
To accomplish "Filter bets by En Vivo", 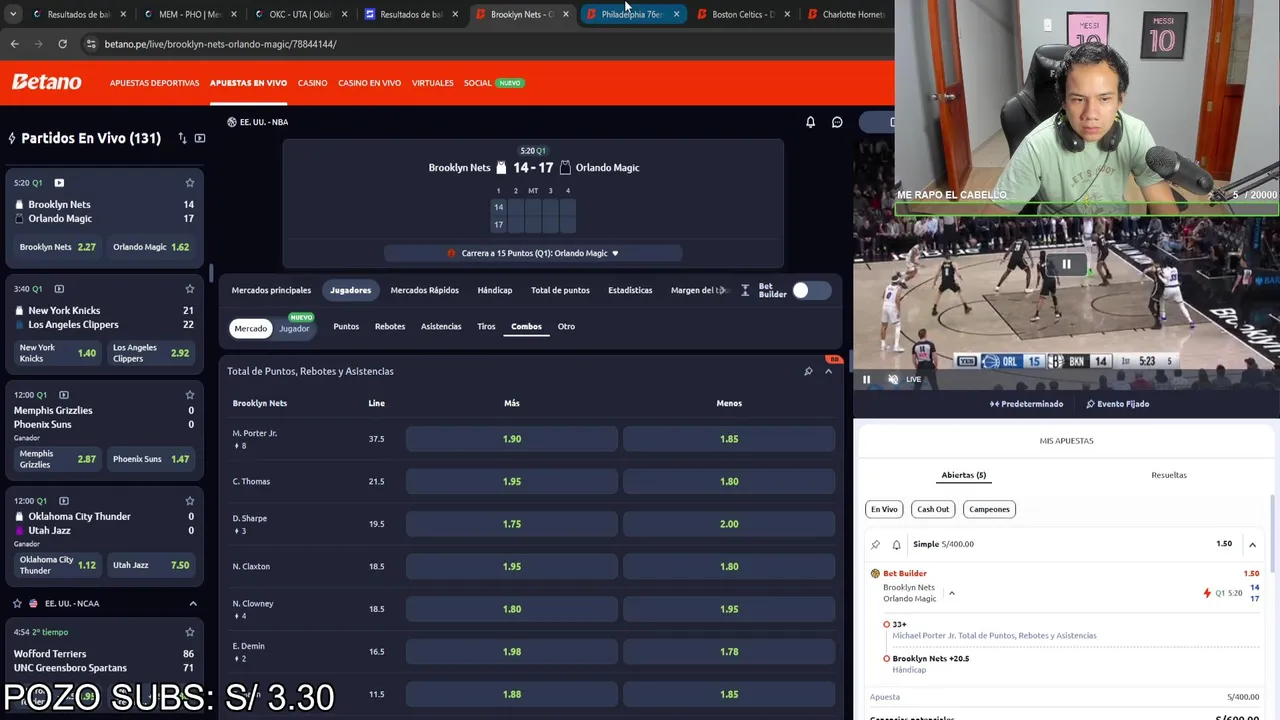I will tap(884, 509).
